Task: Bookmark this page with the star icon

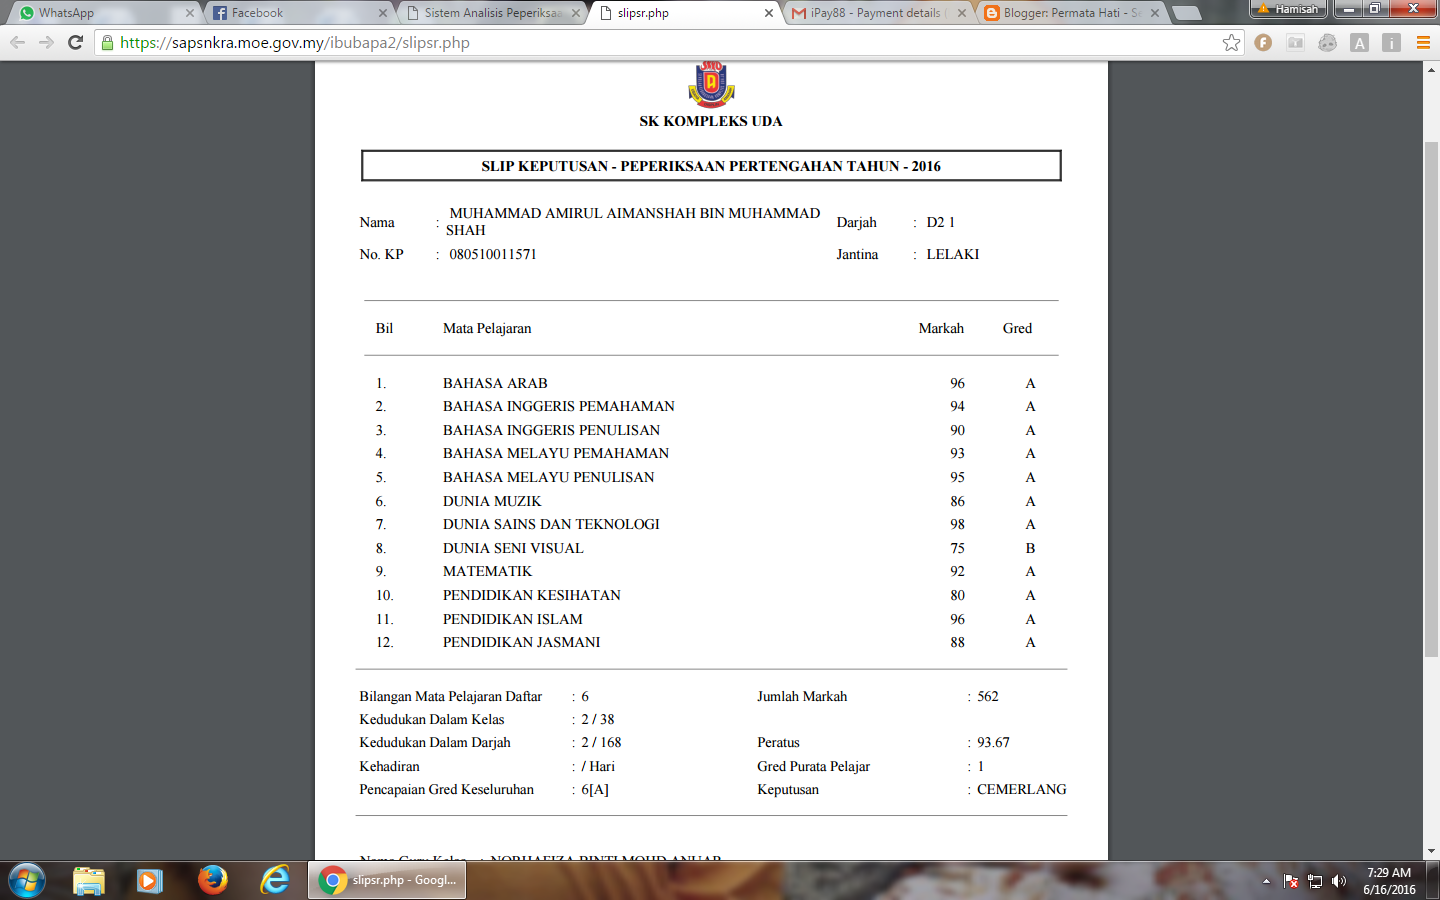Action: [x=1231, y=43]
